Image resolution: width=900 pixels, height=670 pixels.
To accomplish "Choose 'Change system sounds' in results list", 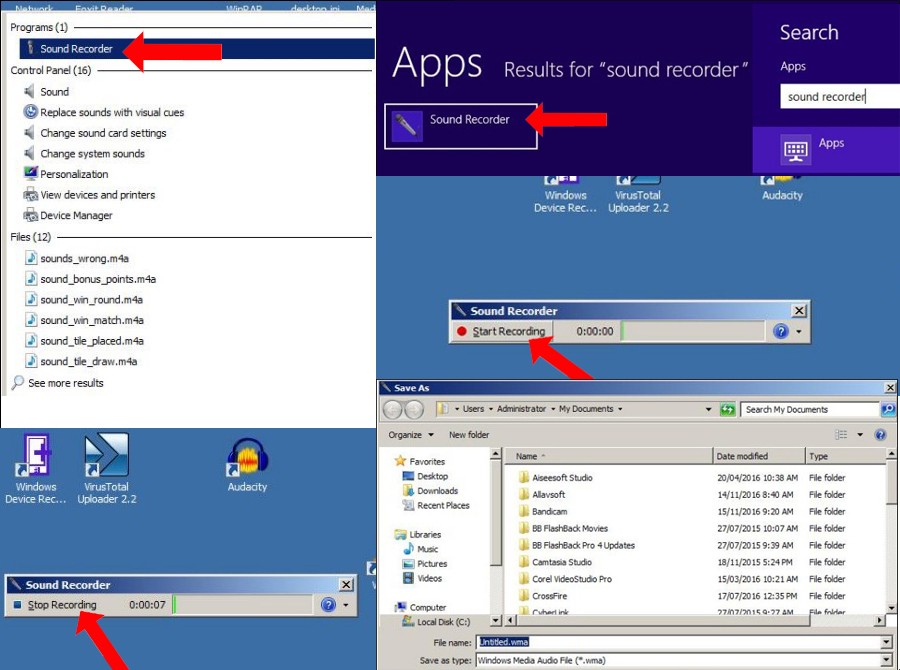I will tap(92, 154).
